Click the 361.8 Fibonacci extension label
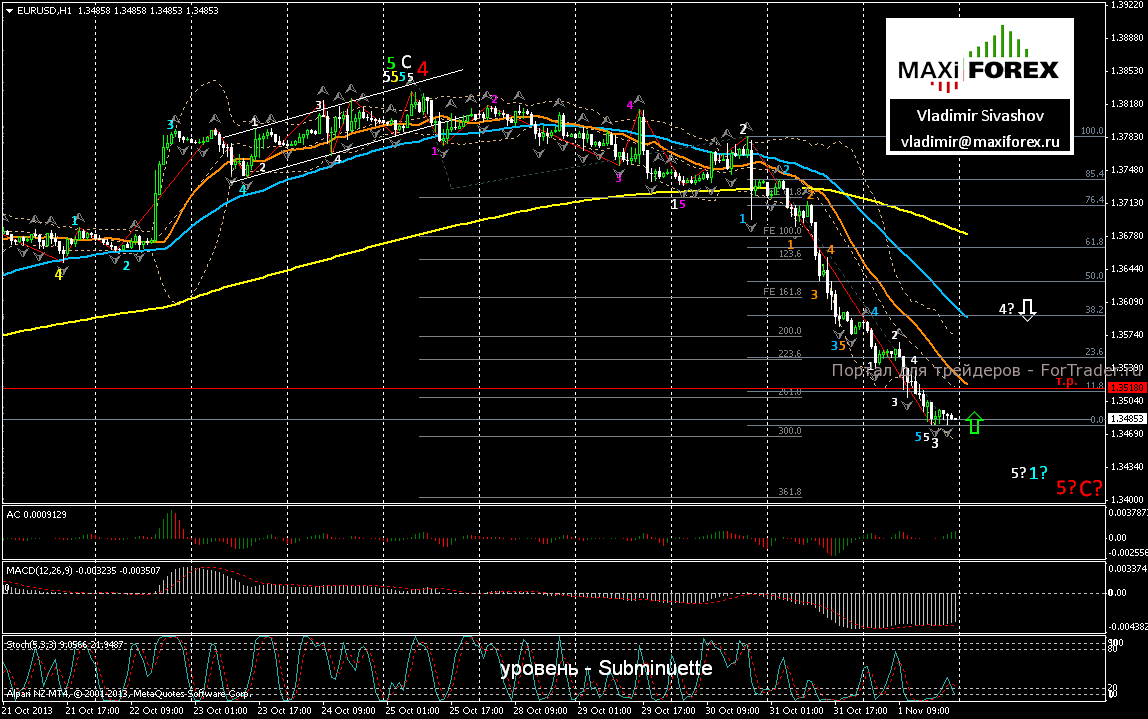This screenshot has height=719, width=1148. pyautogui.click(x=789, y=492)
